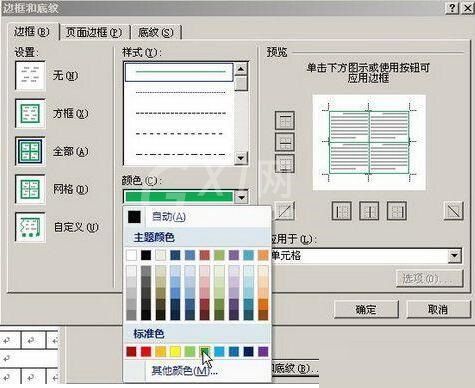Pick olive green theme color swatch
Viewport: 475px width, 388px height.
pos(219,255)
